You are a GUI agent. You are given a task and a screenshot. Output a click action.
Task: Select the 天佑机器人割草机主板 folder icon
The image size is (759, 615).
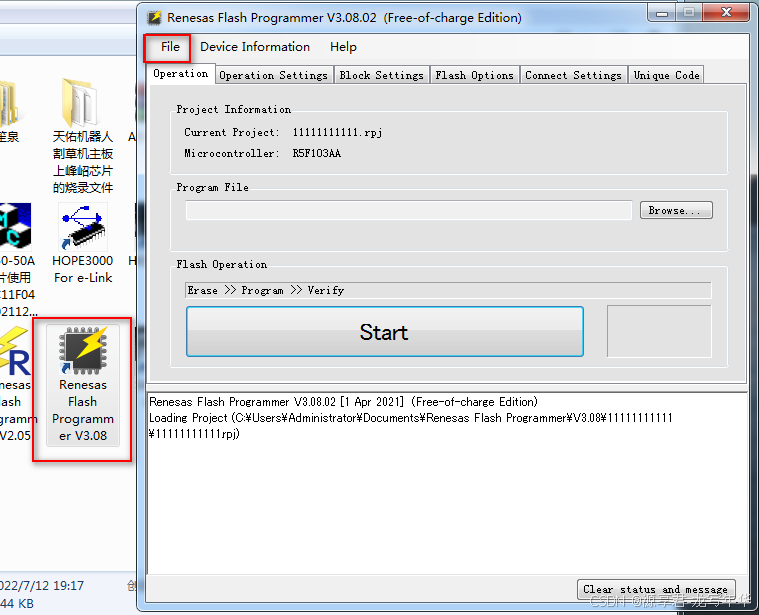click(83, 135)
